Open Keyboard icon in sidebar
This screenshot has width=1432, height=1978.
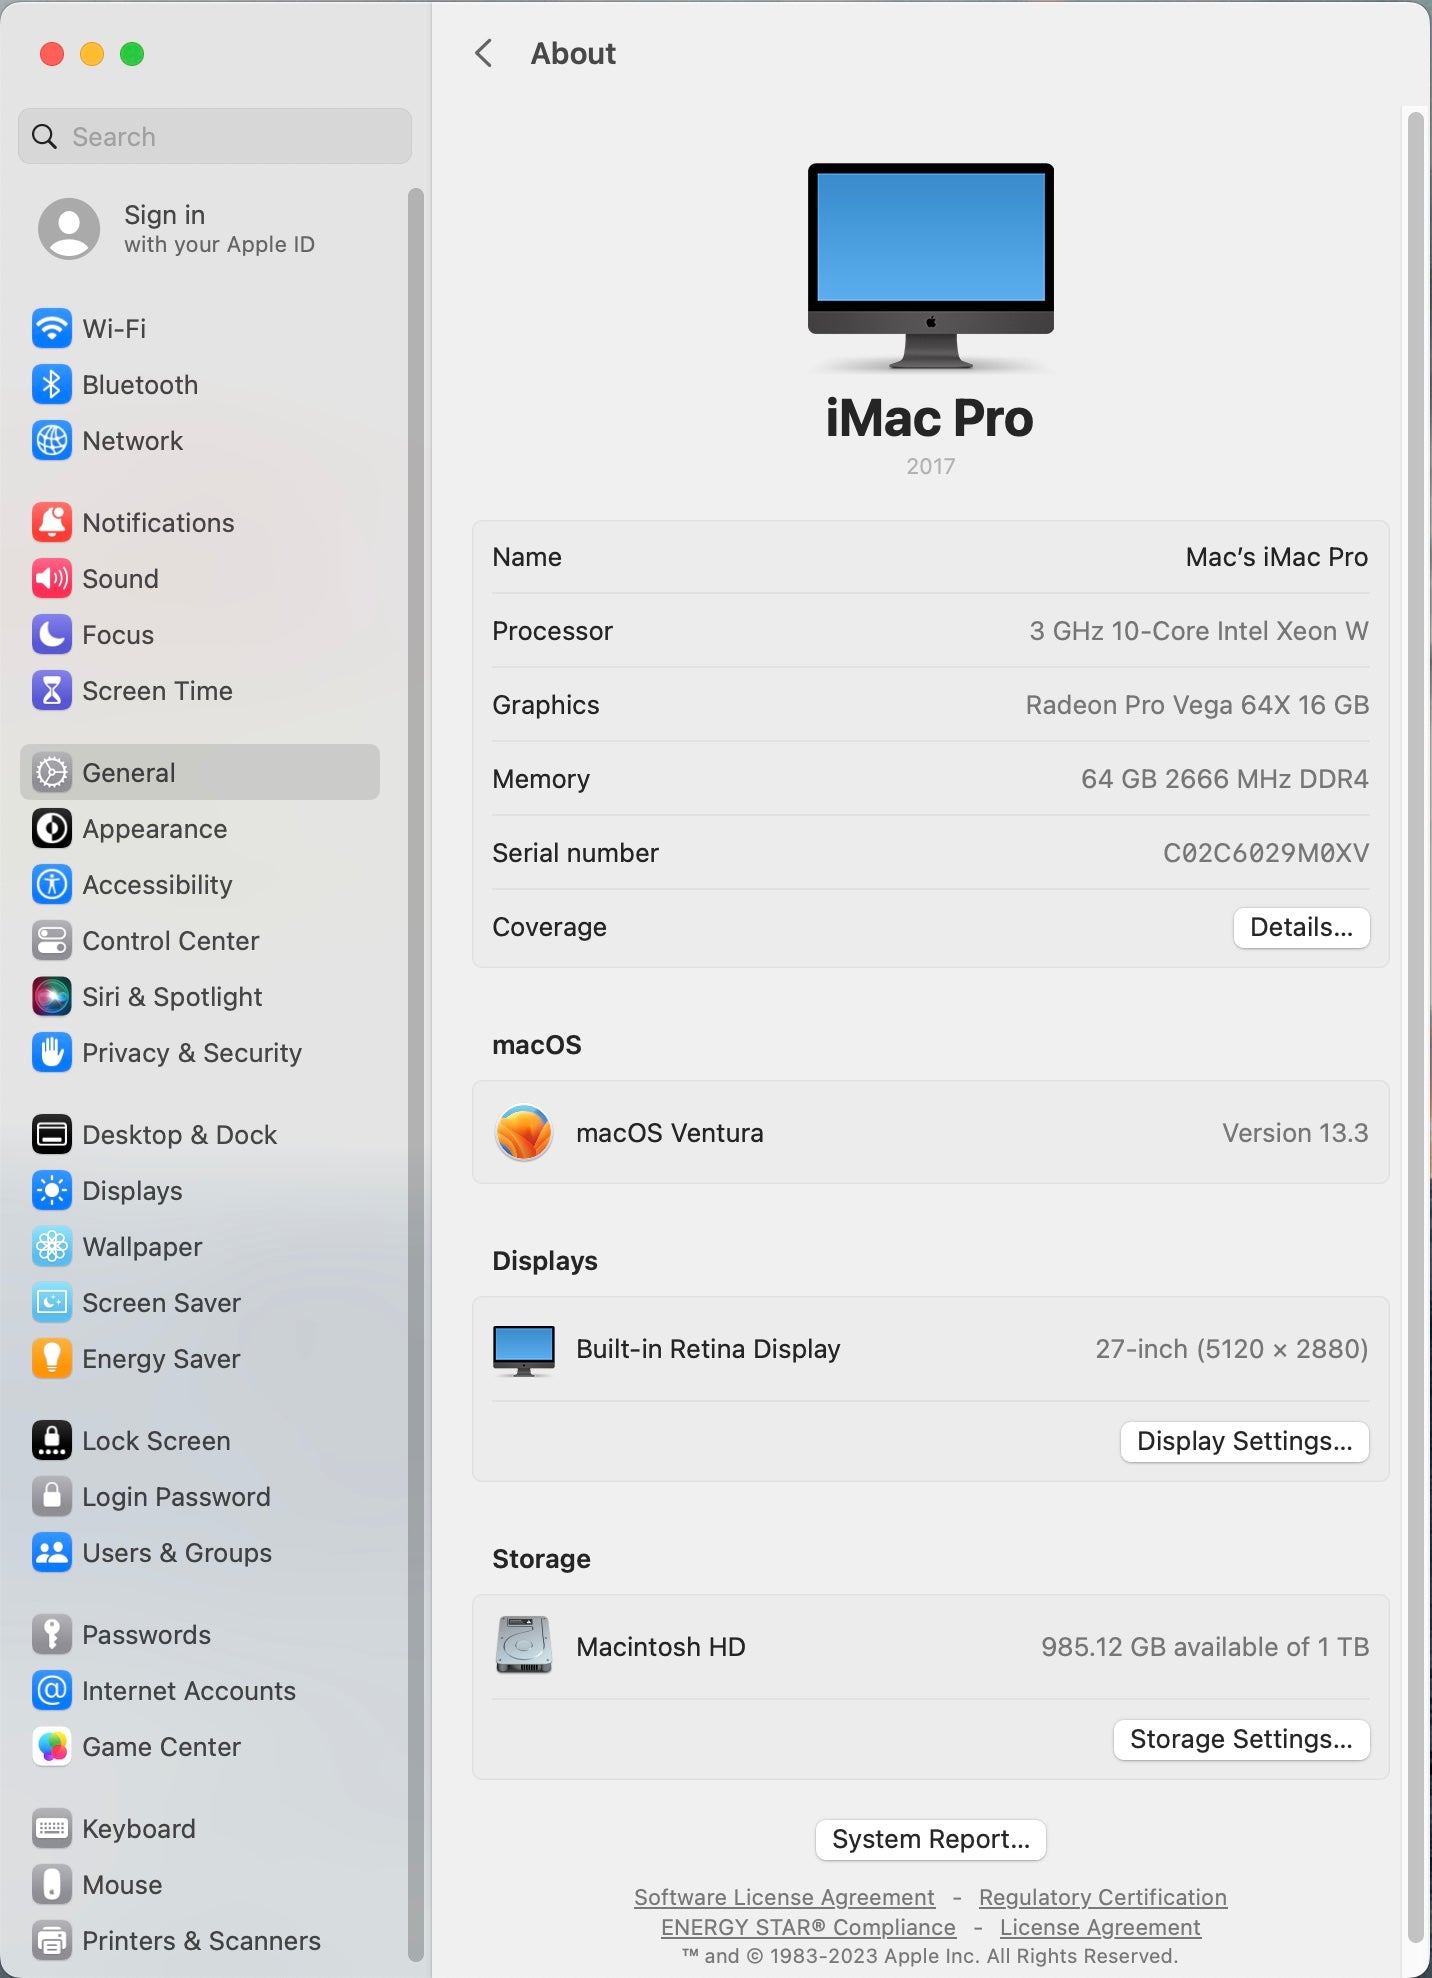[x=52, y=1828]
